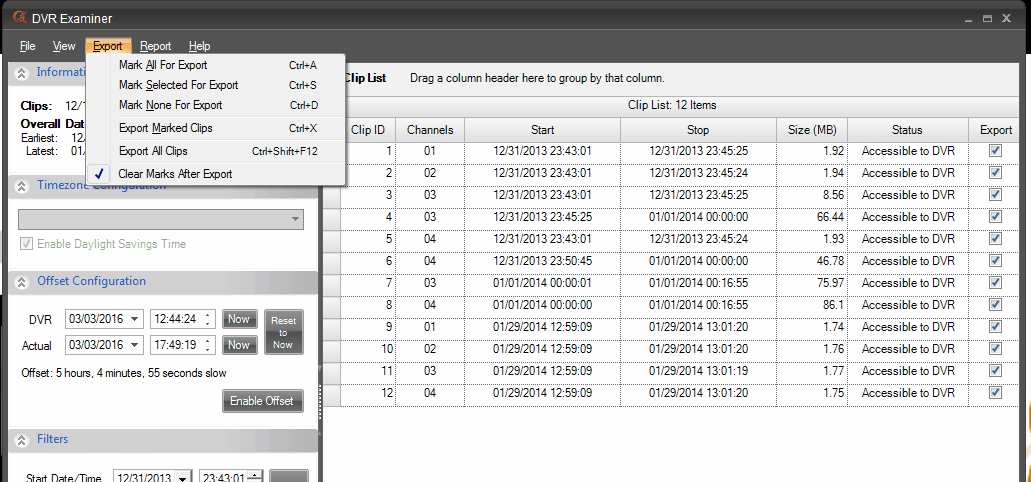1031x482 pixels.
Task: Uncheck Export checkbox for clip 1
Action: [995, 151]
